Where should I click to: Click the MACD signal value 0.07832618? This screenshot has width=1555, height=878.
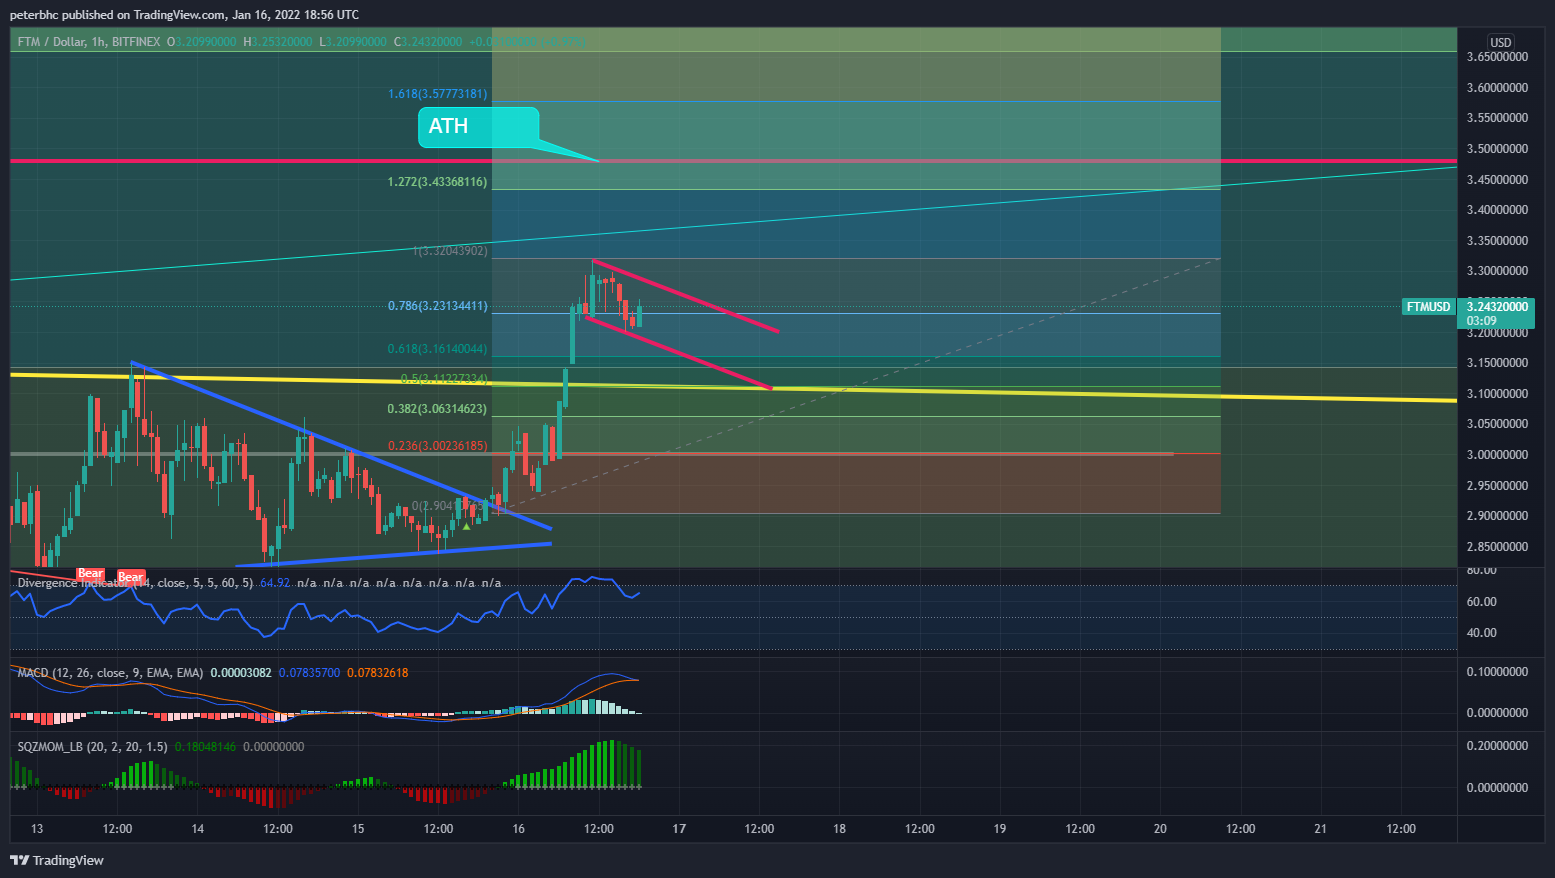[x=378, y=673]
